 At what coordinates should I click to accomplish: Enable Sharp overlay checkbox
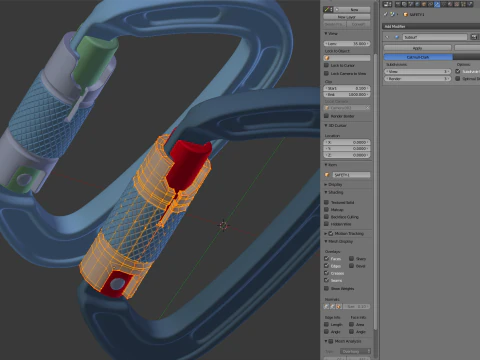[352, 258]
